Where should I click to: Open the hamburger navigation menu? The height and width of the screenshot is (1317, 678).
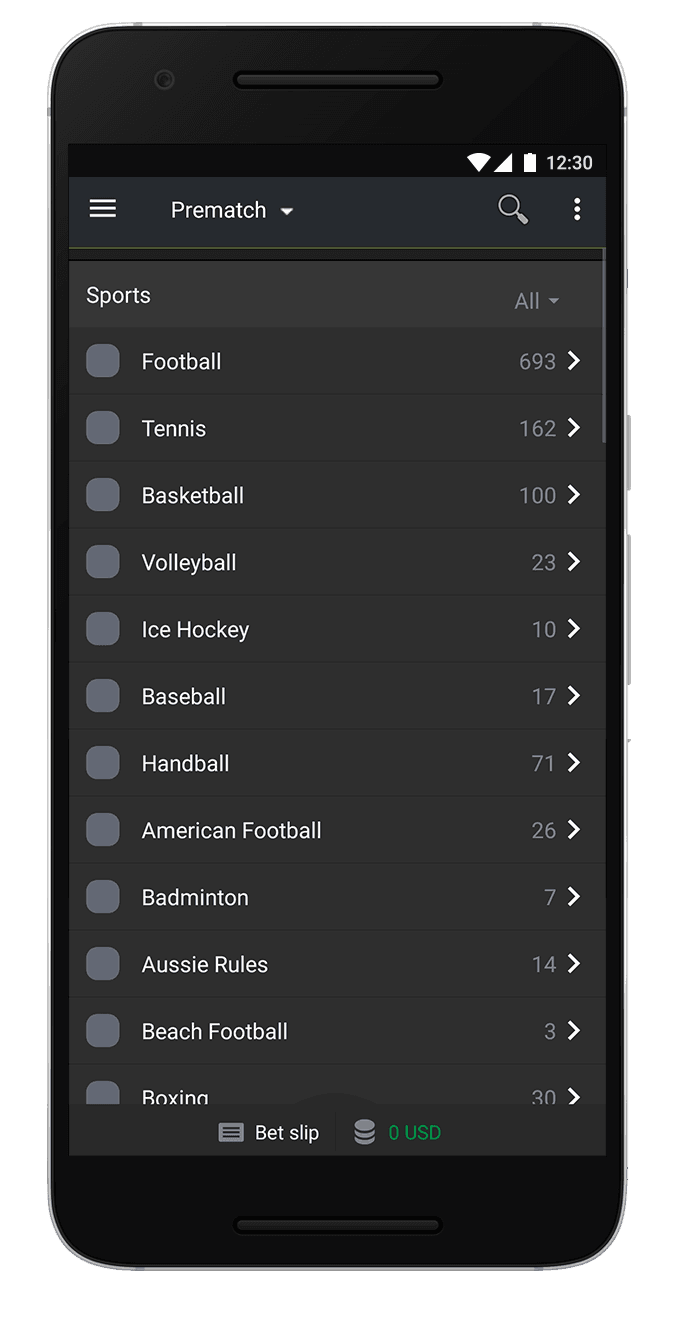coord(103,209)
